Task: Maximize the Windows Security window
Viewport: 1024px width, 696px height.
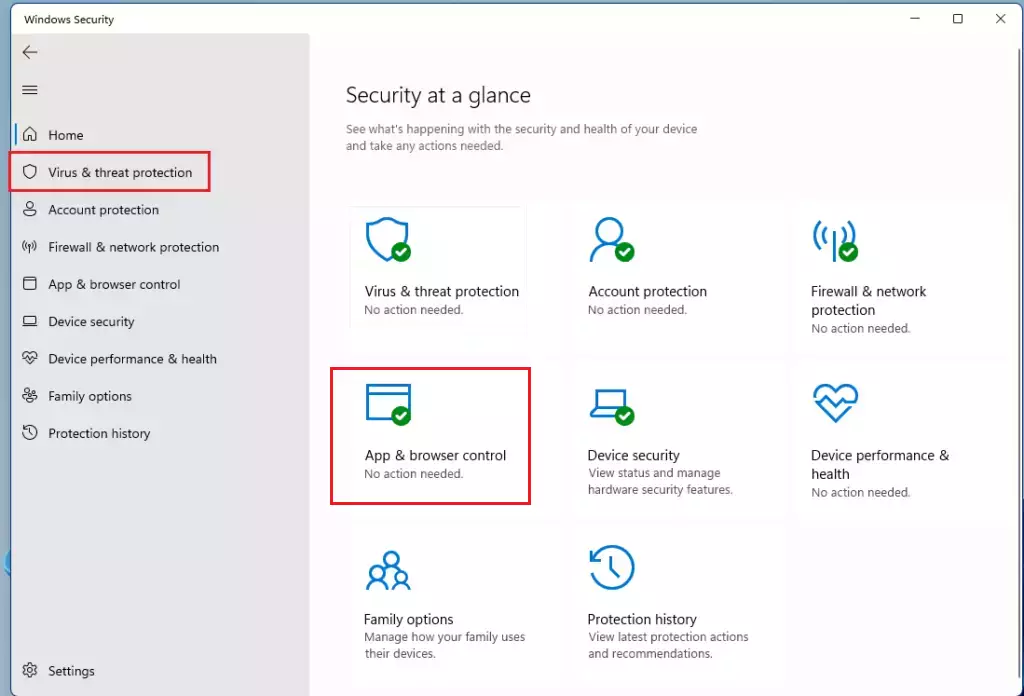Action: pos(957,18)
